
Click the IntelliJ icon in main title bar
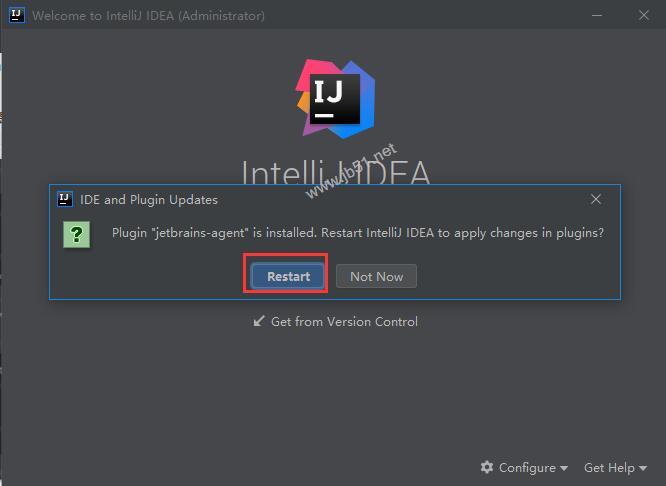17,15
